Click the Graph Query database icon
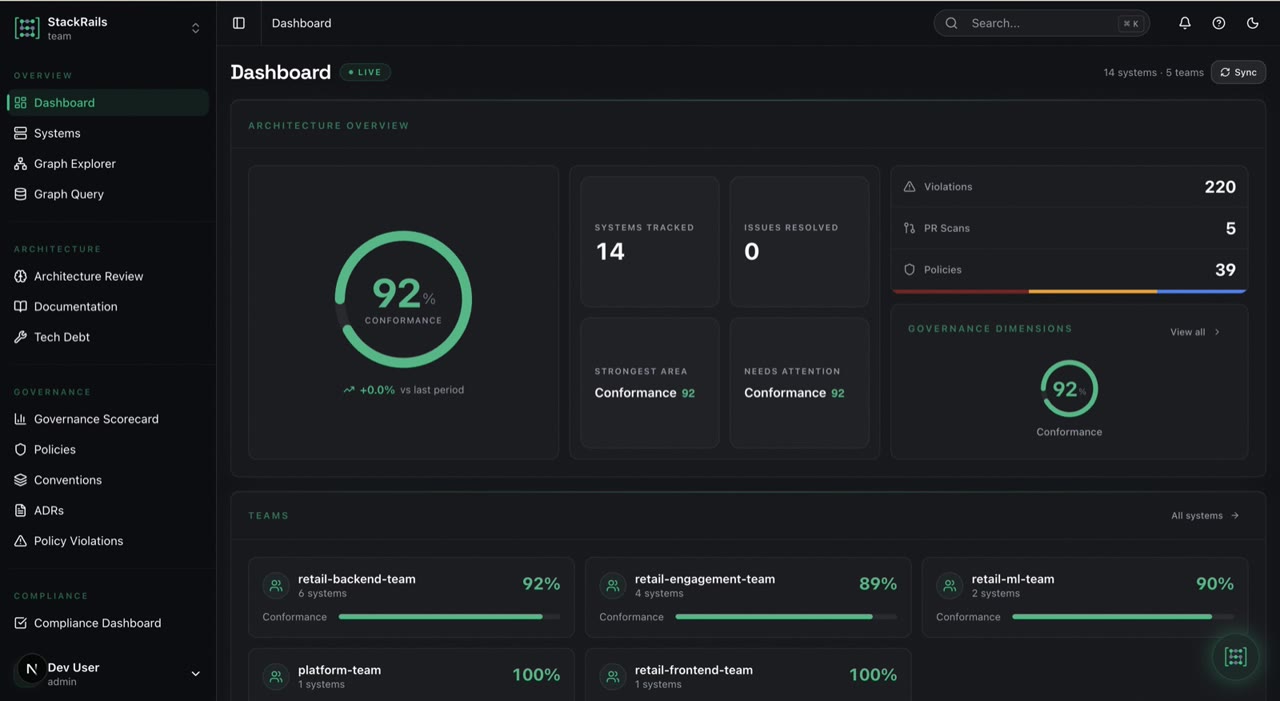Image resolution: width=1280 pixels, height=701 pixels. (x=20, y=194)
